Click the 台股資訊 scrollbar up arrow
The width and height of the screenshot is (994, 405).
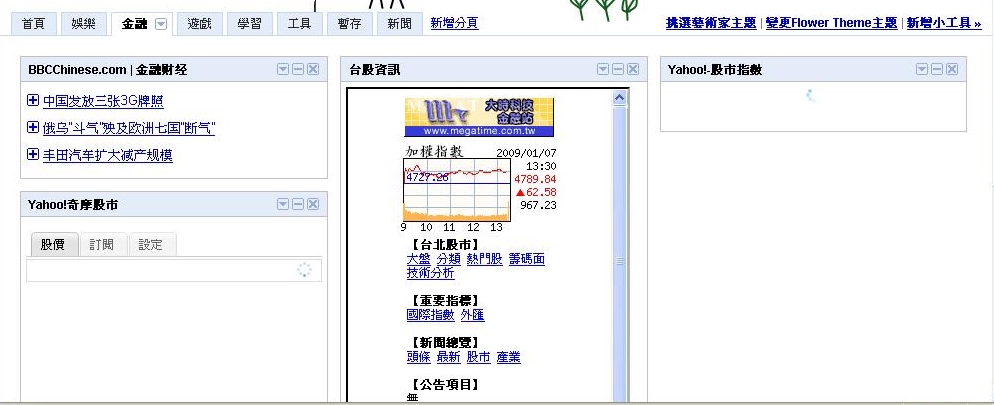click(619, 98)
